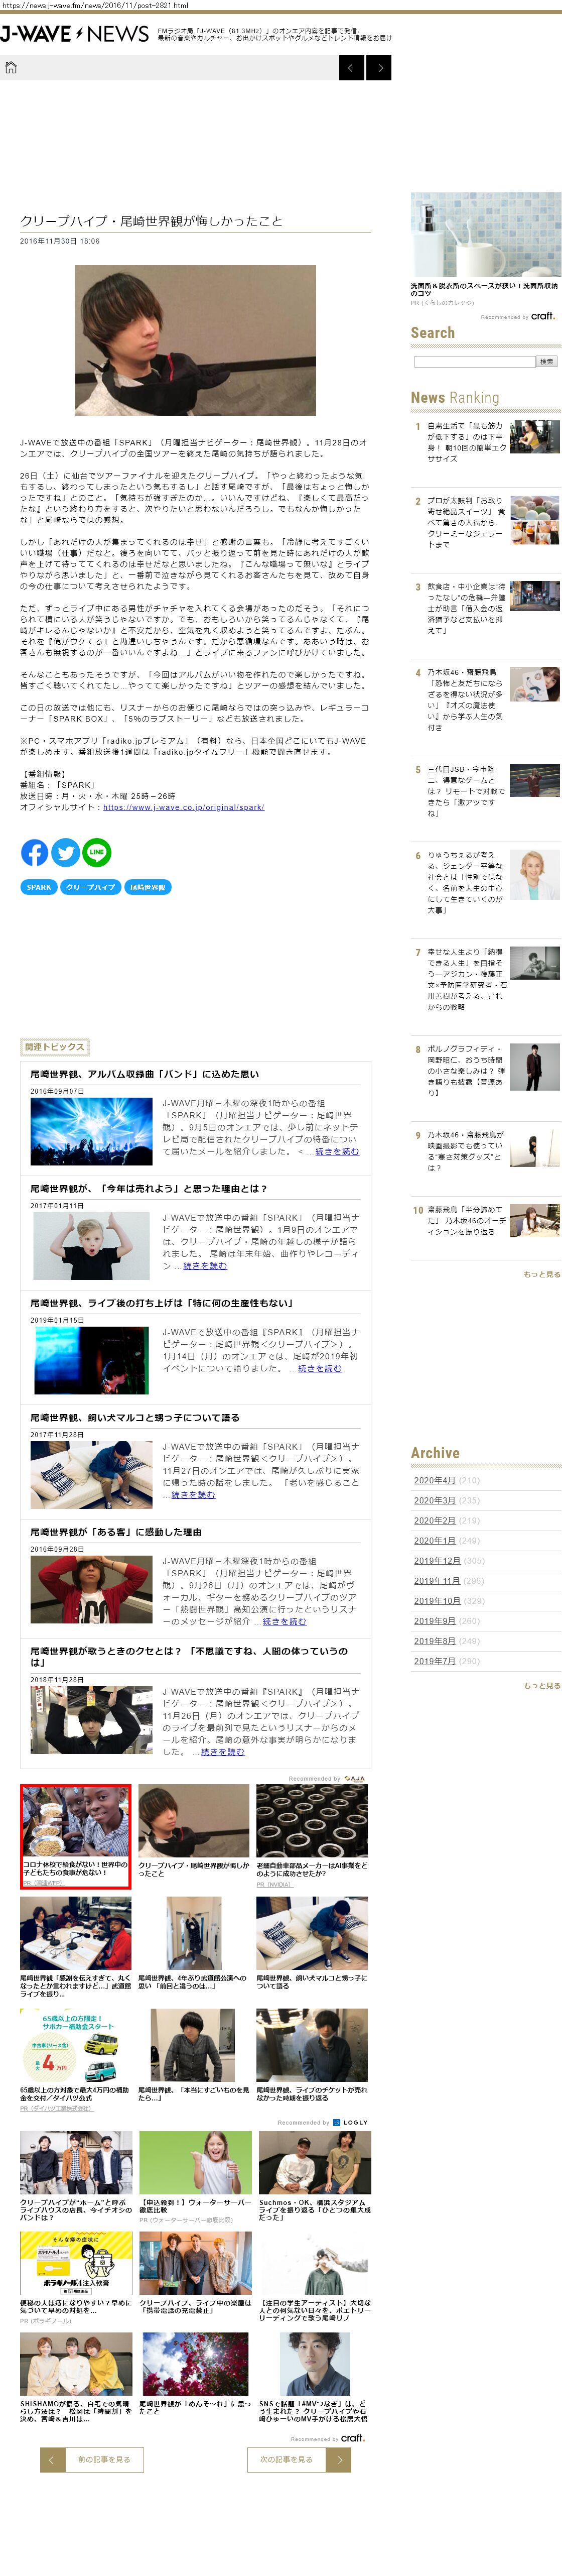Open ranking item 5 about 三代目JSB 今市隆二
This screenshot has height=2576, width=562.
[x=486, y=791]
